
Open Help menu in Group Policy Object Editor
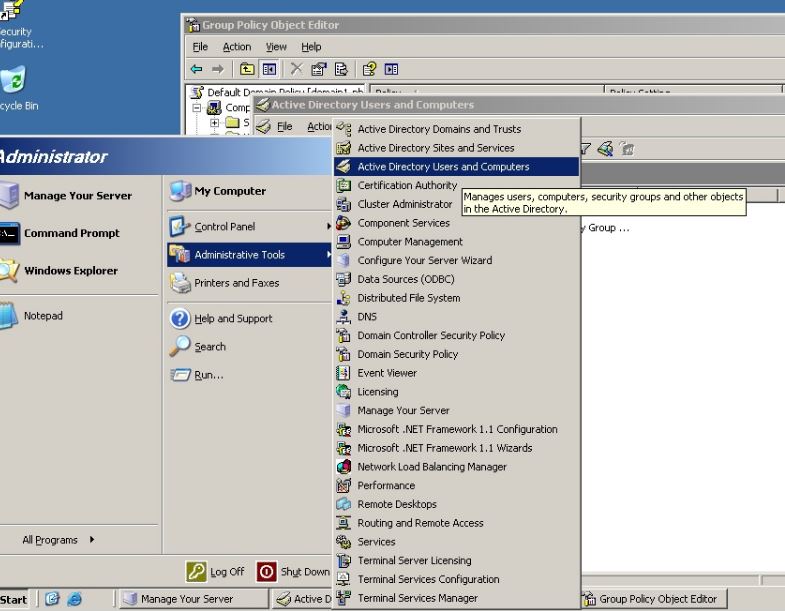pyautogui.click(x=311, y=47)
